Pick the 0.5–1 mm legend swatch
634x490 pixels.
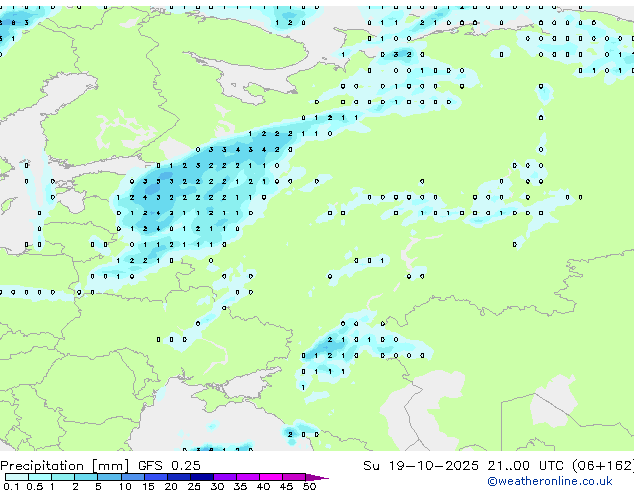click(40, 477)
